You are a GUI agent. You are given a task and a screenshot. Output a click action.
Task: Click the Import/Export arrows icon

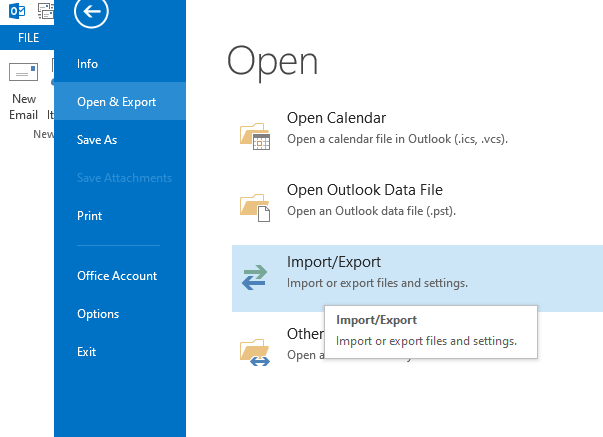pyautogui.click(x=255, y=277)
